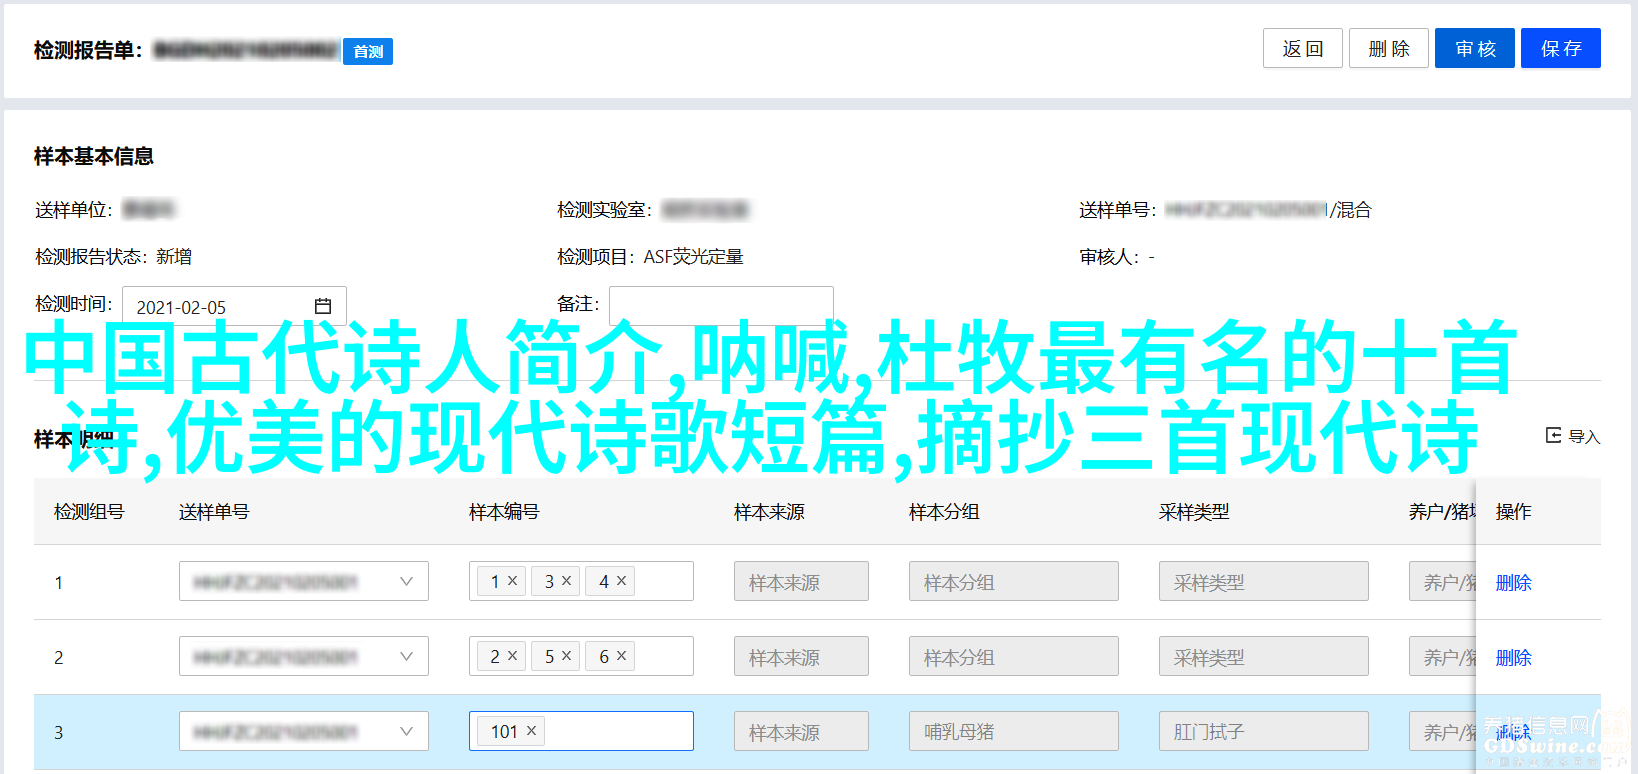1638x774 pixels.
Task: Click 样本来源 field in row 3
Action: coord(801,731)
